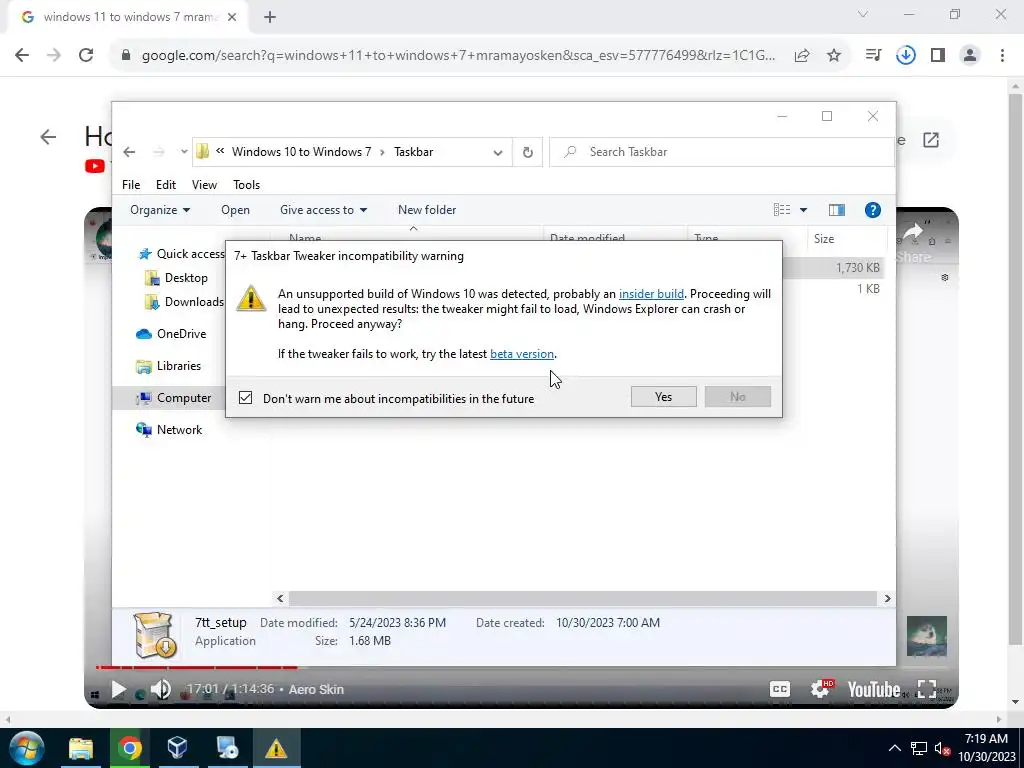Click the 7tt_setup installer icon
Screen dimensions: 1024x768
click(154, 634)
